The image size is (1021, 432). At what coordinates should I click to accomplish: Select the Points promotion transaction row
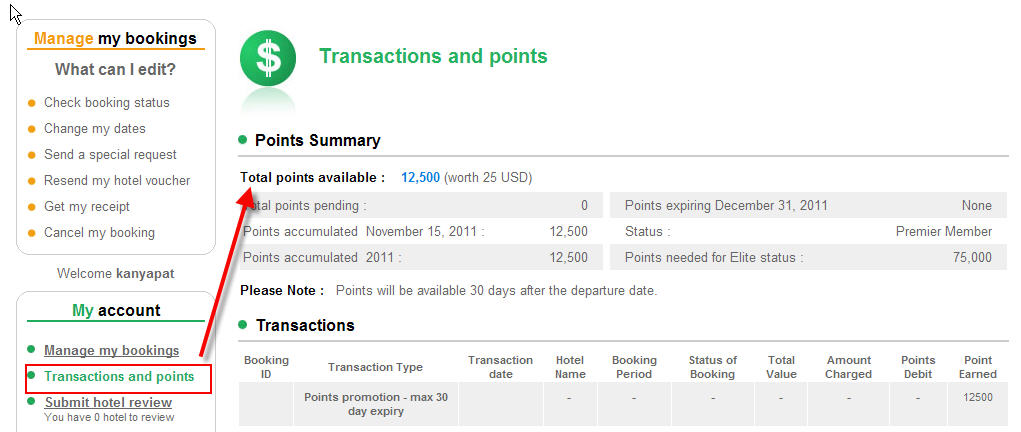(622, 404)
